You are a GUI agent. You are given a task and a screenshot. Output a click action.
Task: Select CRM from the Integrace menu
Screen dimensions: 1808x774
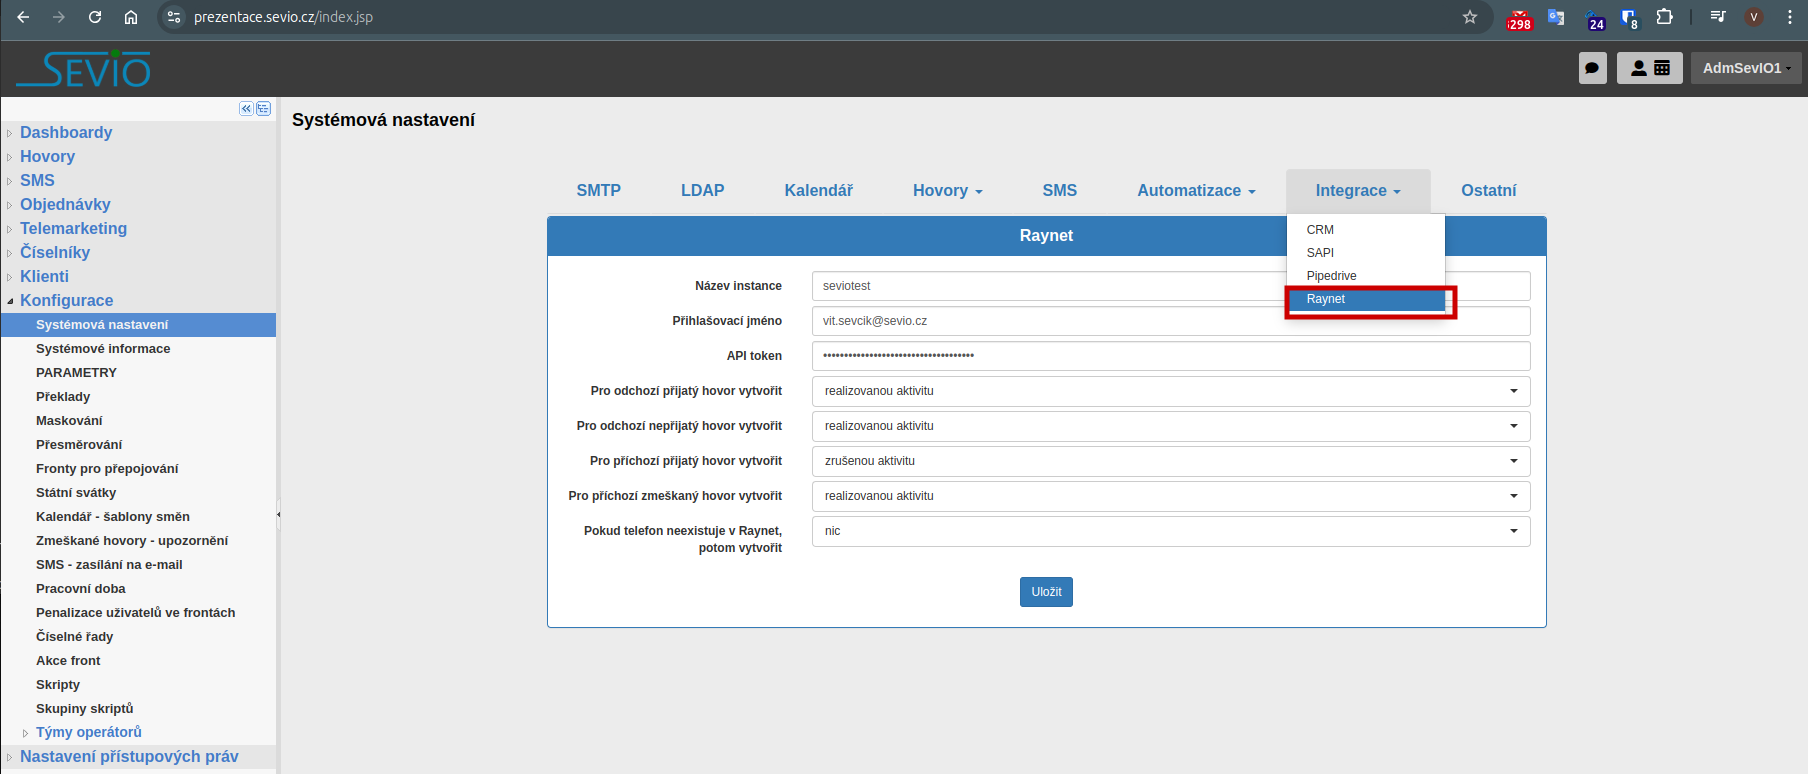(1320, 230)
